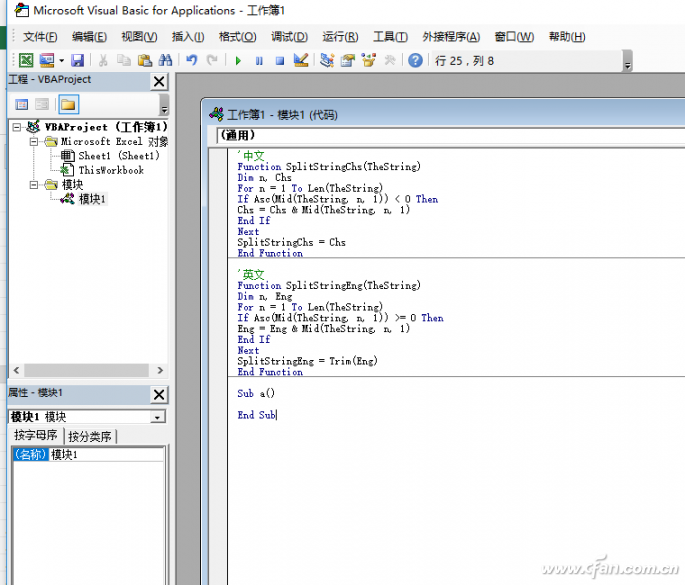Open the 工具(T) menu
685x585 pixels.
click(x=390, y=37)
